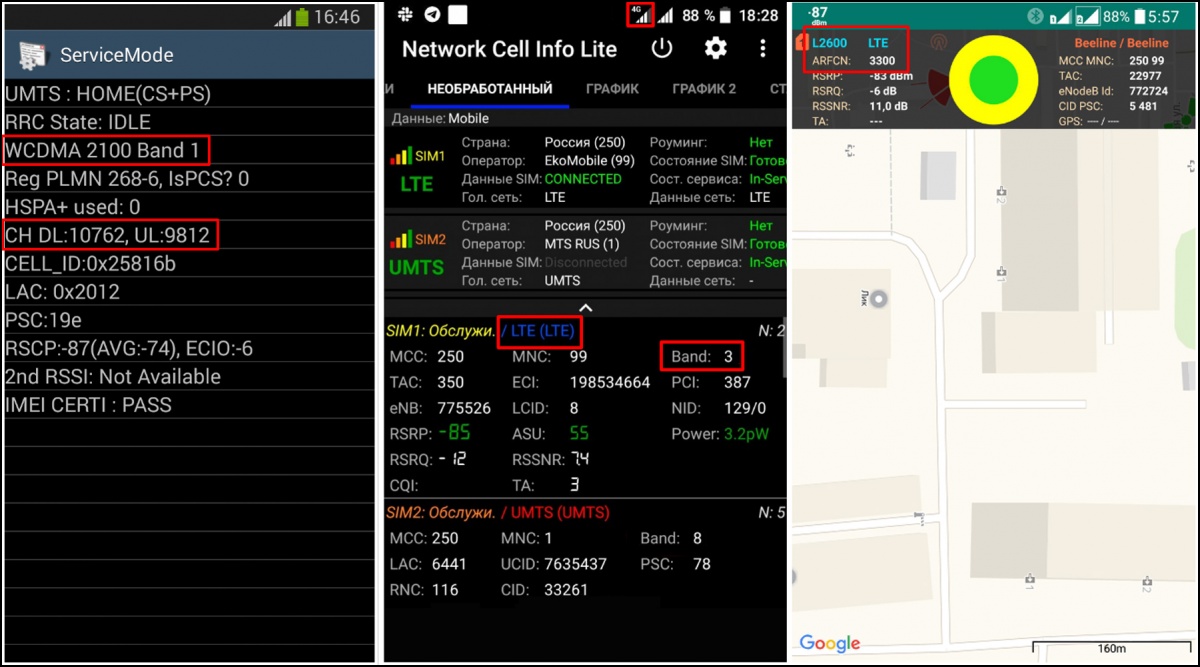Tap the Bluetooth icon in the status bar
This screenshot has height=667, width=1200.
1036,17
